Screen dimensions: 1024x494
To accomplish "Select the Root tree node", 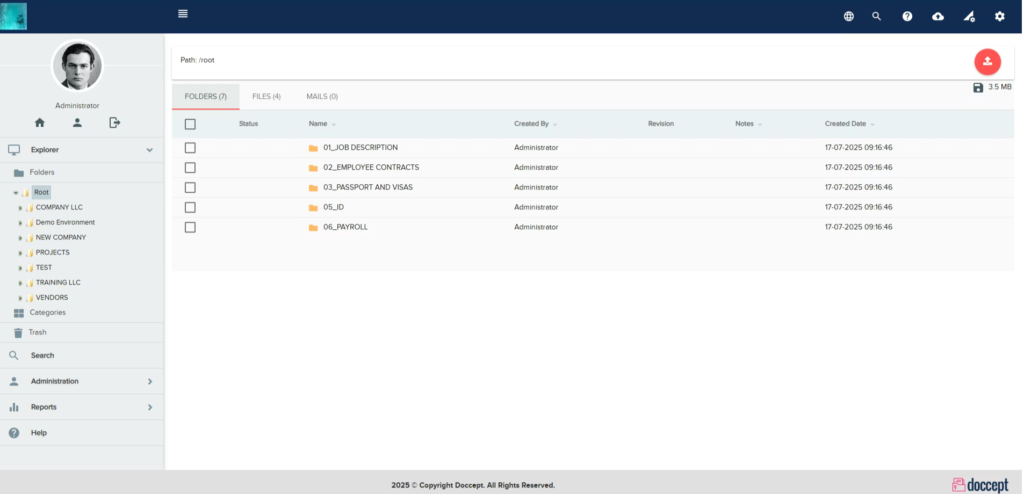I will click(x=41, y=193).
